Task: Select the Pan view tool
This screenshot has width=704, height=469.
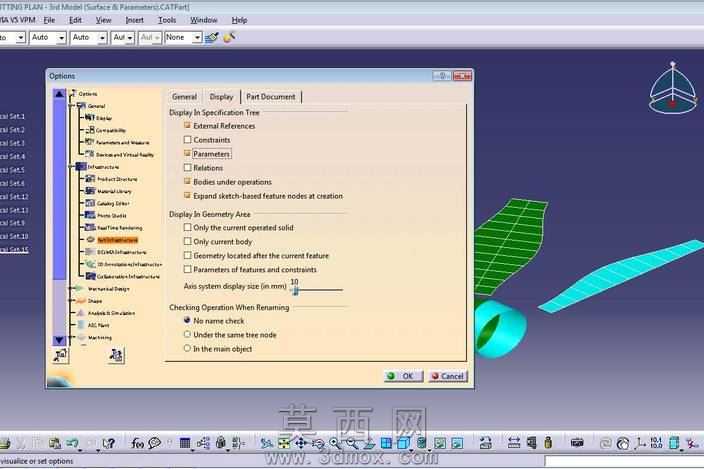Action: pos(300,443)
